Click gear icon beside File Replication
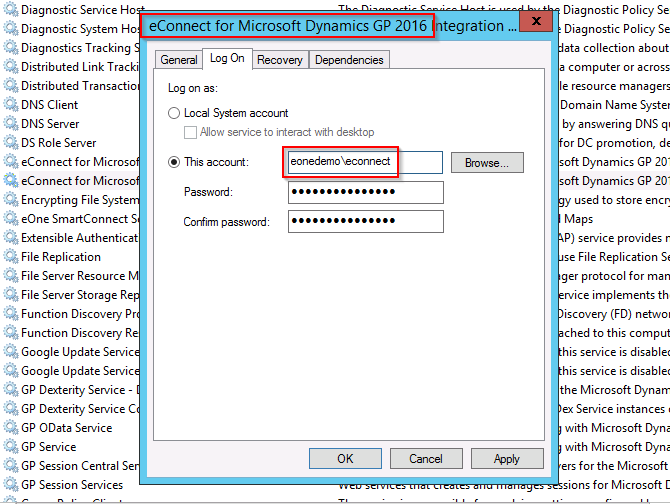 point(10,256)
